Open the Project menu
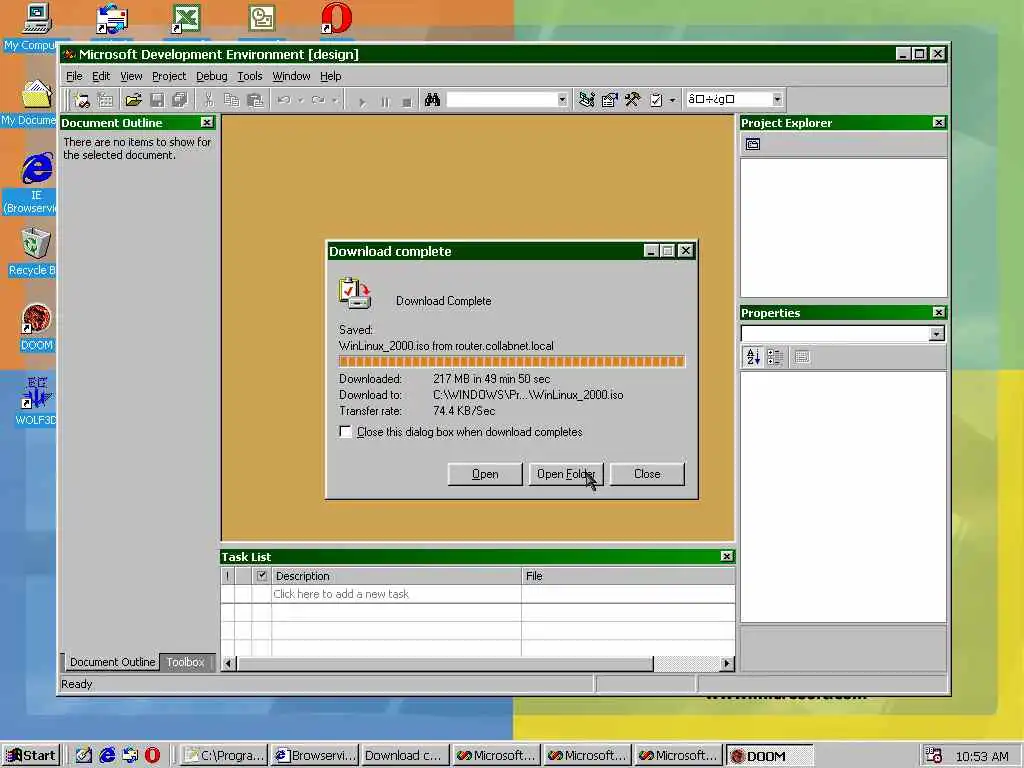 click(169, 76)
